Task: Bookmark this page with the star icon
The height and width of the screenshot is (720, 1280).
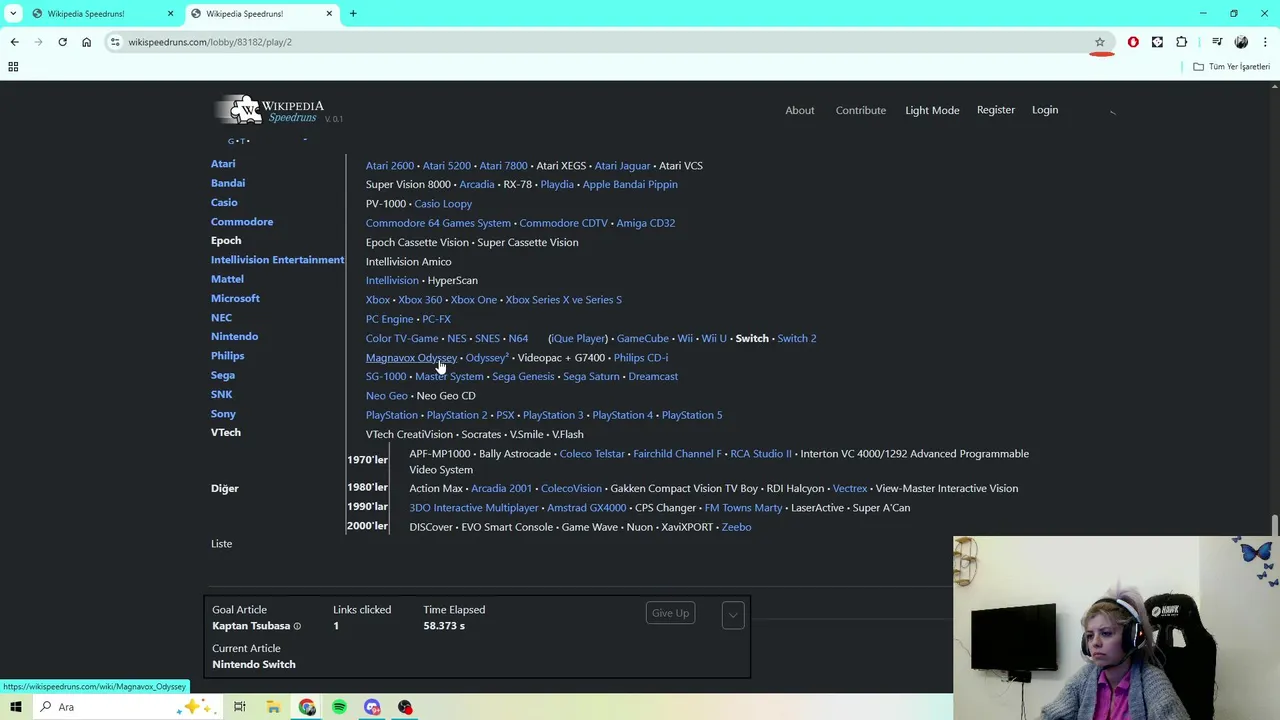Action: click(1100, 42)
